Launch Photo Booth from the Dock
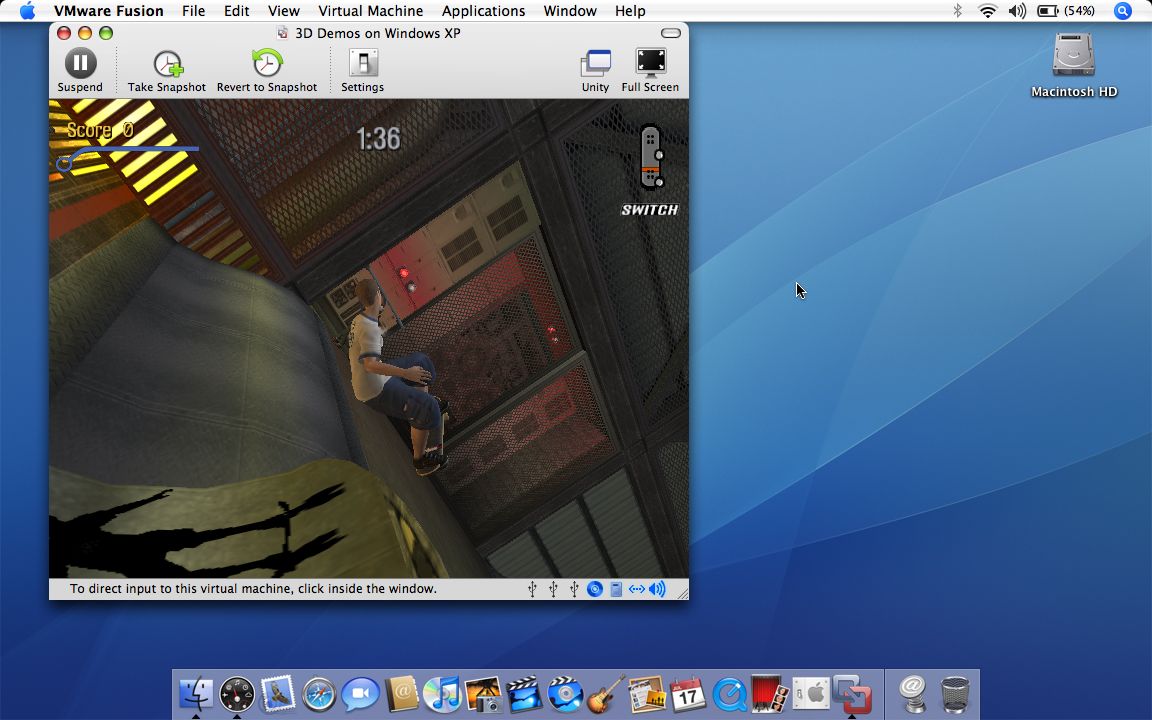Screen dimensions: 1152x720 pyautogui.click(x=769, y=694)
